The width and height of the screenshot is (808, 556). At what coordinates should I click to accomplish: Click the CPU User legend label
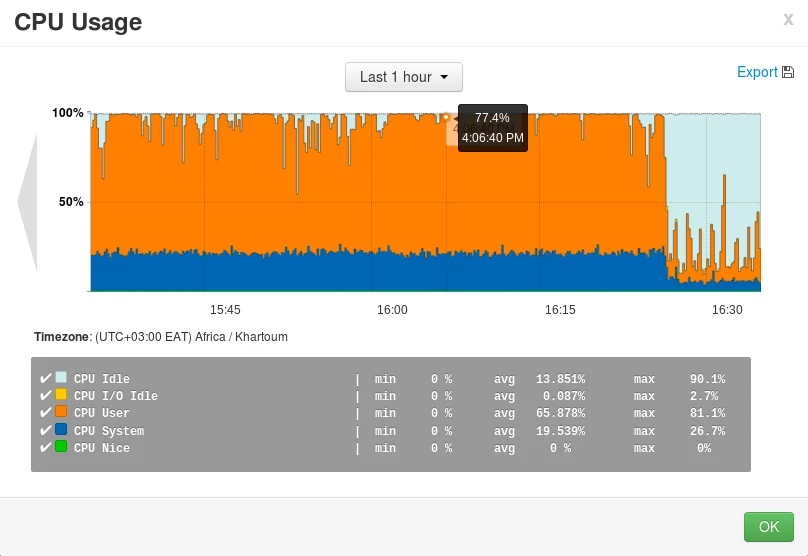pos(102,413)
